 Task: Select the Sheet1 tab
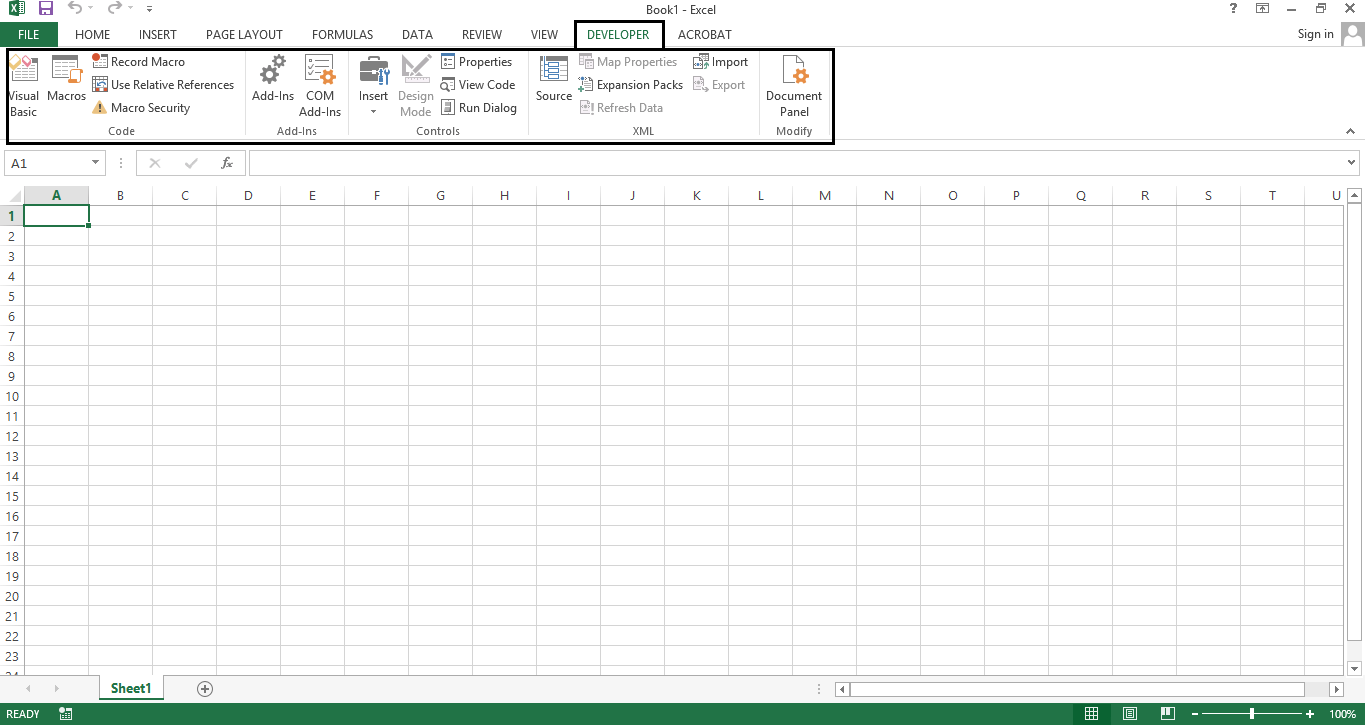point(130,688)
